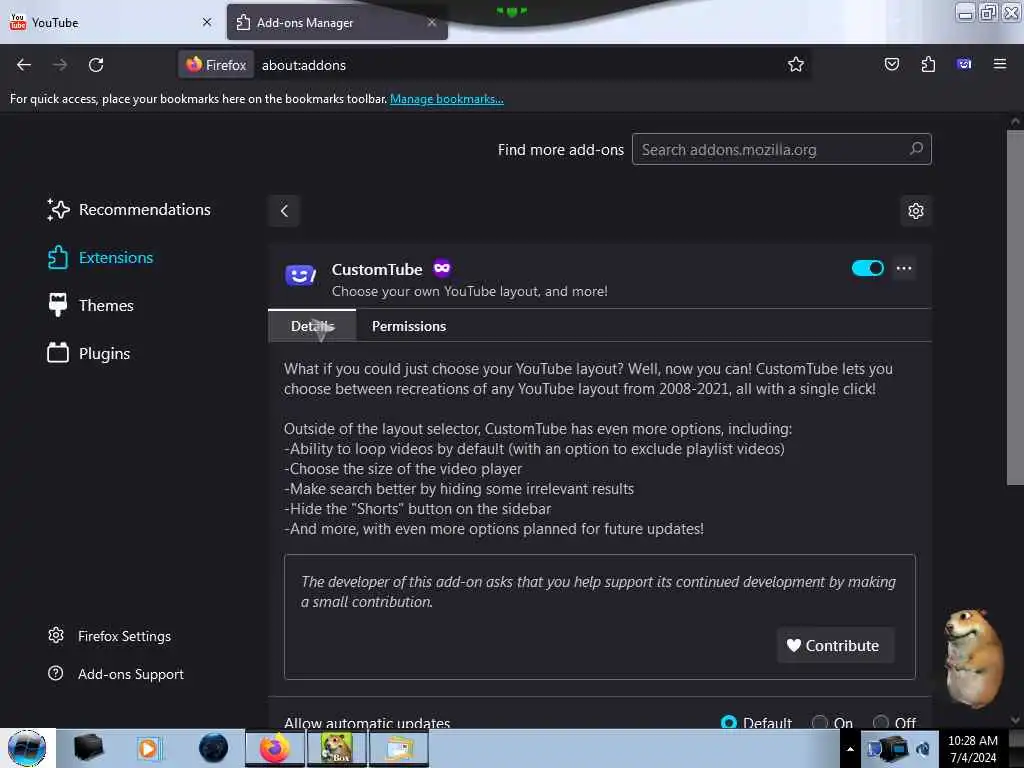The width and height of the screenshot is (1024, 768).
Task: Open the Pocket save icon in the toolbar
Action: tap(891, 65)
